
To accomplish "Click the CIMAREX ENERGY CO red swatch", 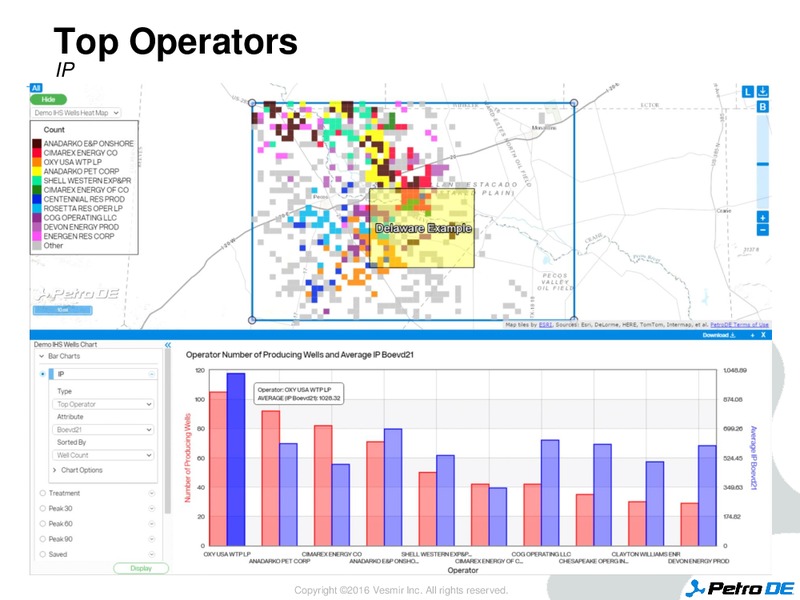I will pyautogui.click(x=37, y=153).
